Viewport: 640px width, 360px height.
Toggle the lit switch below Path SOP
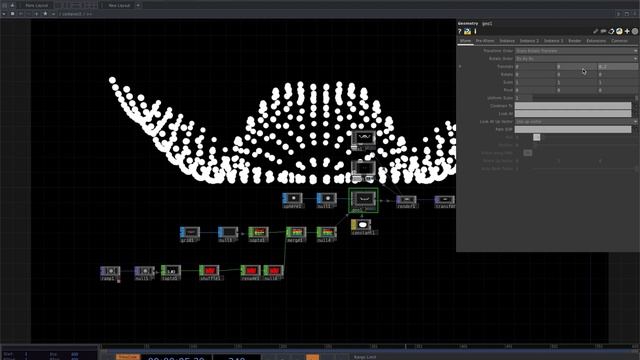click(537, 137)
